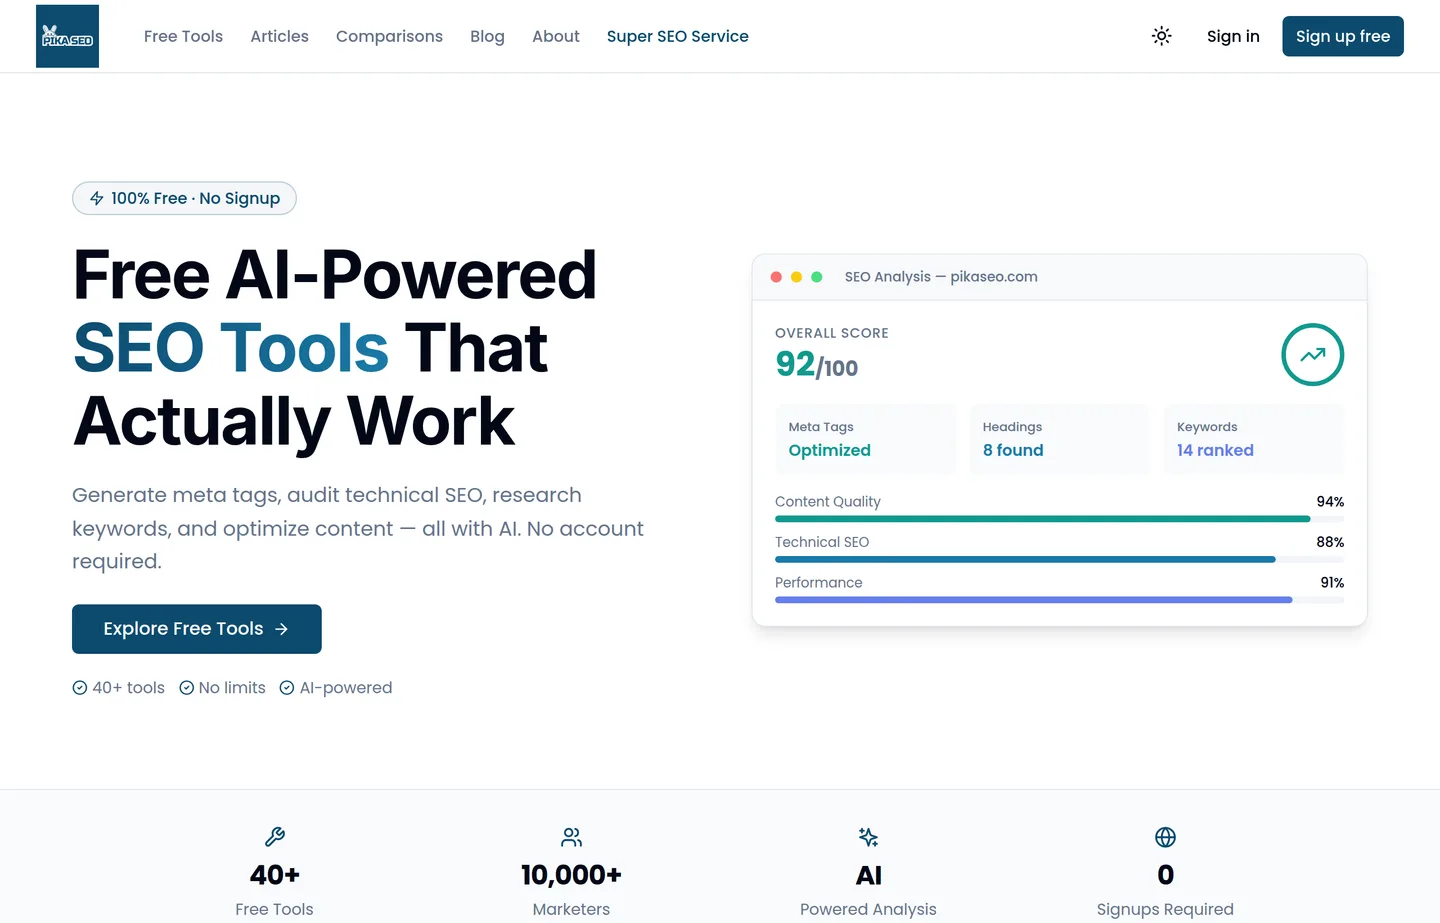Click the users icon above 10,000+

click(571, 837)
